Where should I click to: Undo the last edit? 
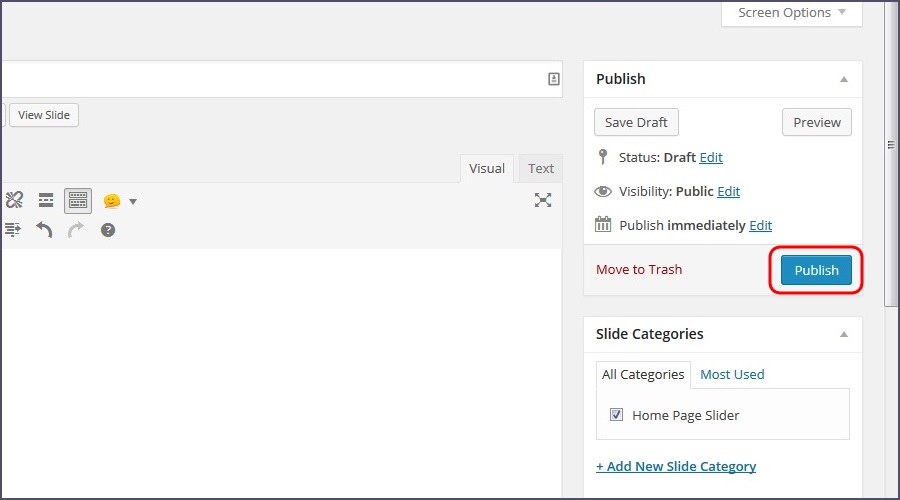[44, 230]
